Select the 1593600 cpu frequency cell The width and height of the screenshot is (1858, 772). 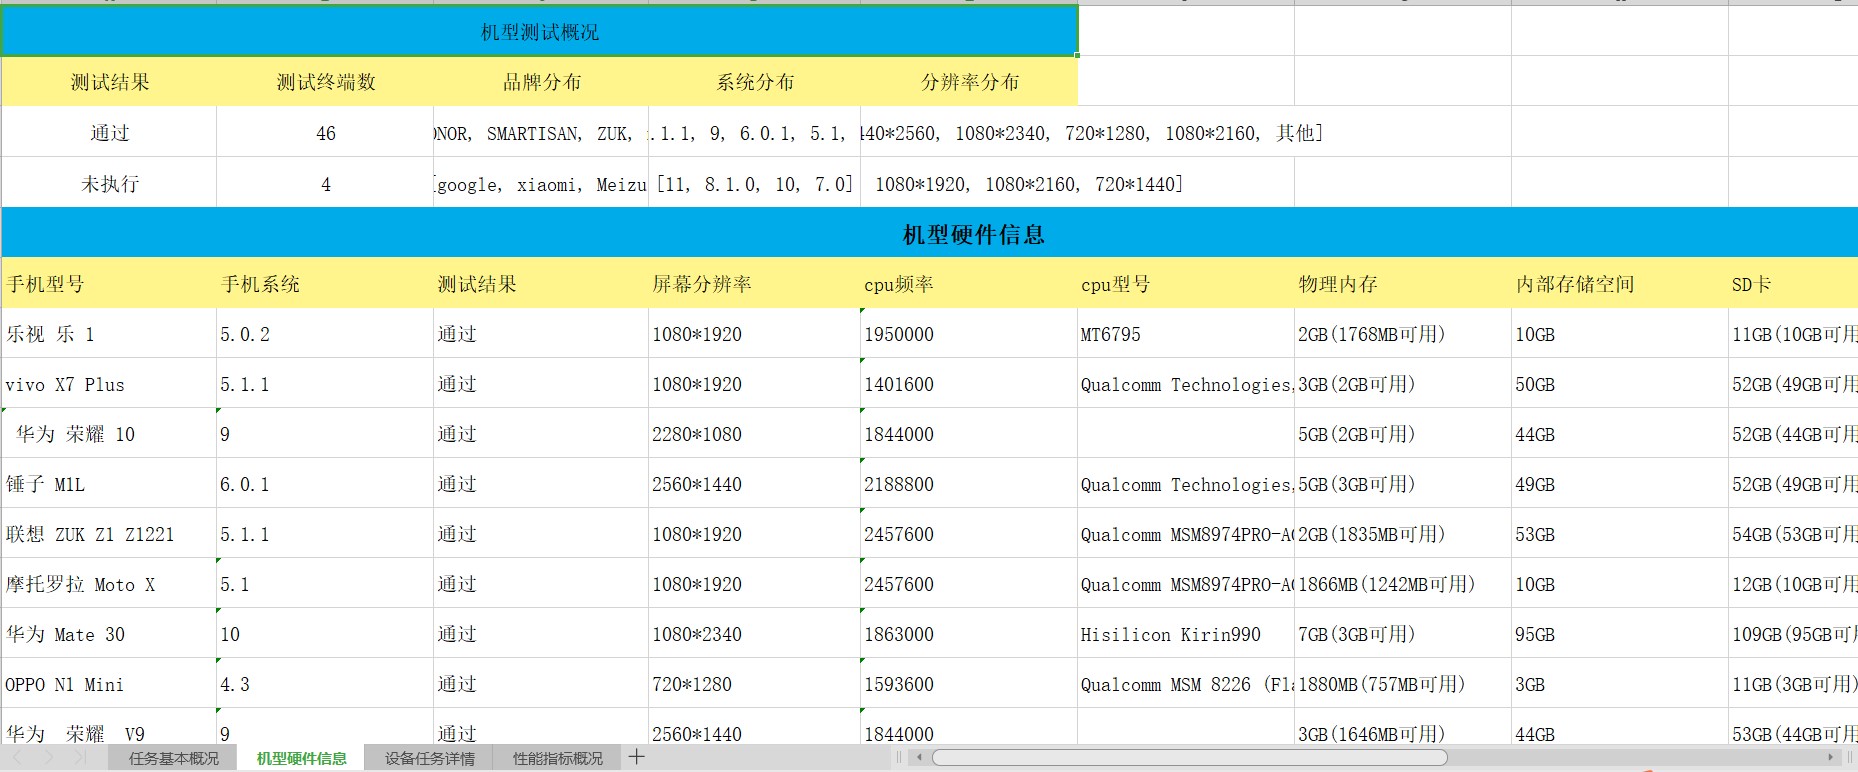pyautogui.click(x=969, y=684)
